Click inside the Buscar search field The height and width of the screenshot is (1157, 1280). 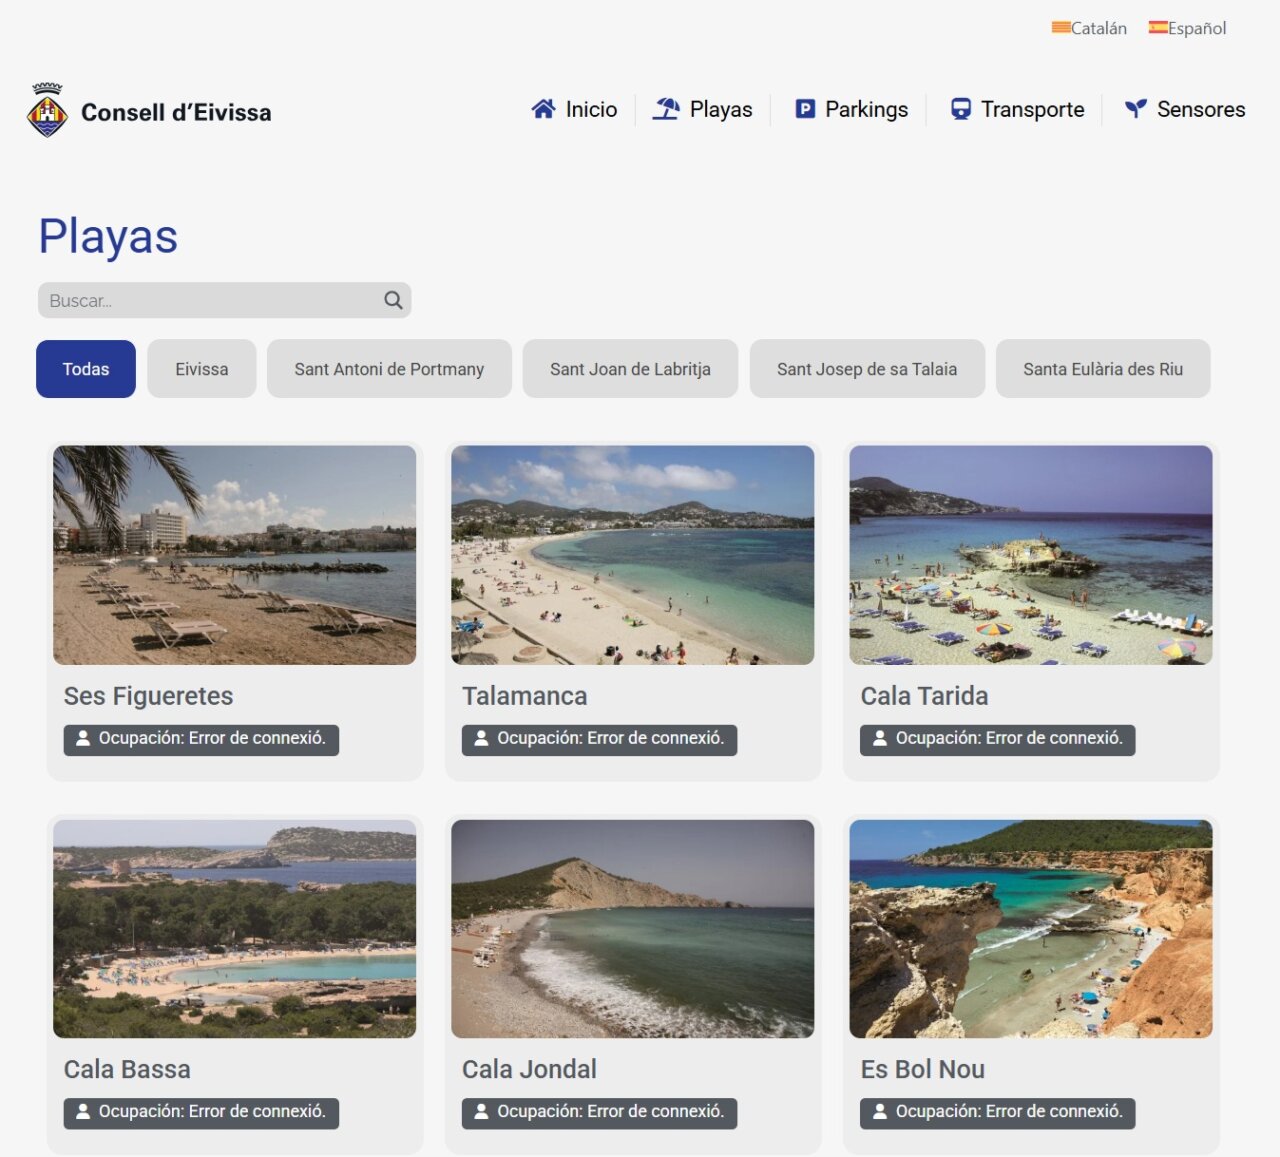[210, 300]
